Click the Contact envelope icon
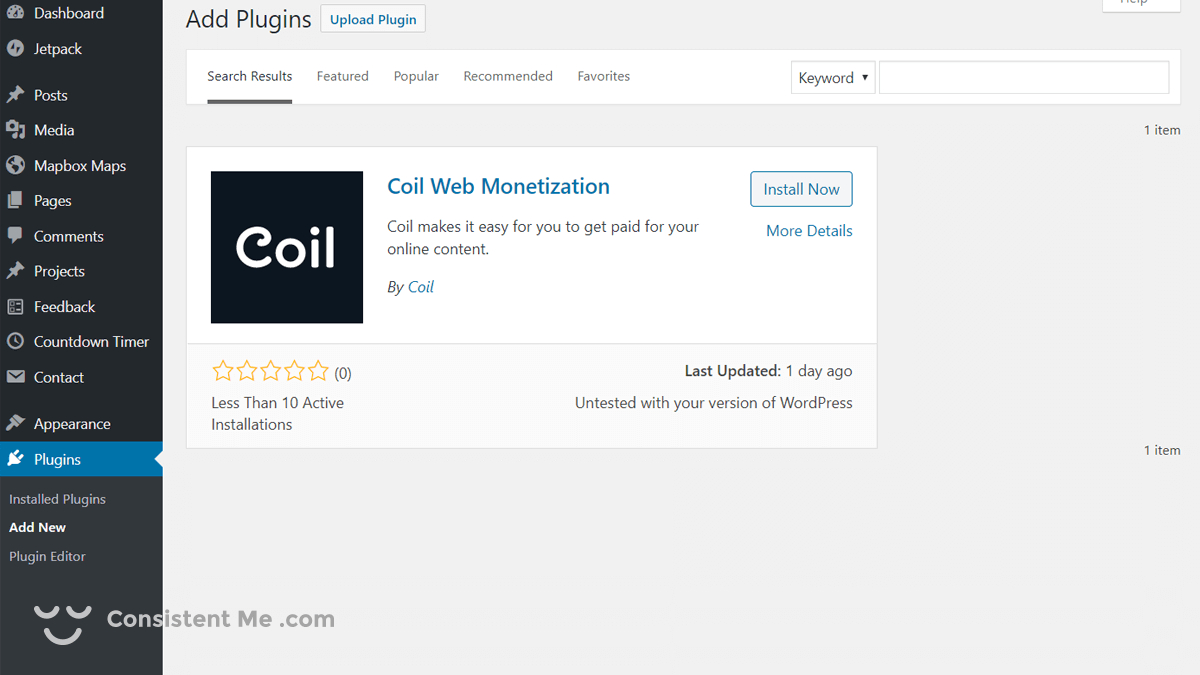This screenshot has width=1200, height=675. (x=15, y=377)
